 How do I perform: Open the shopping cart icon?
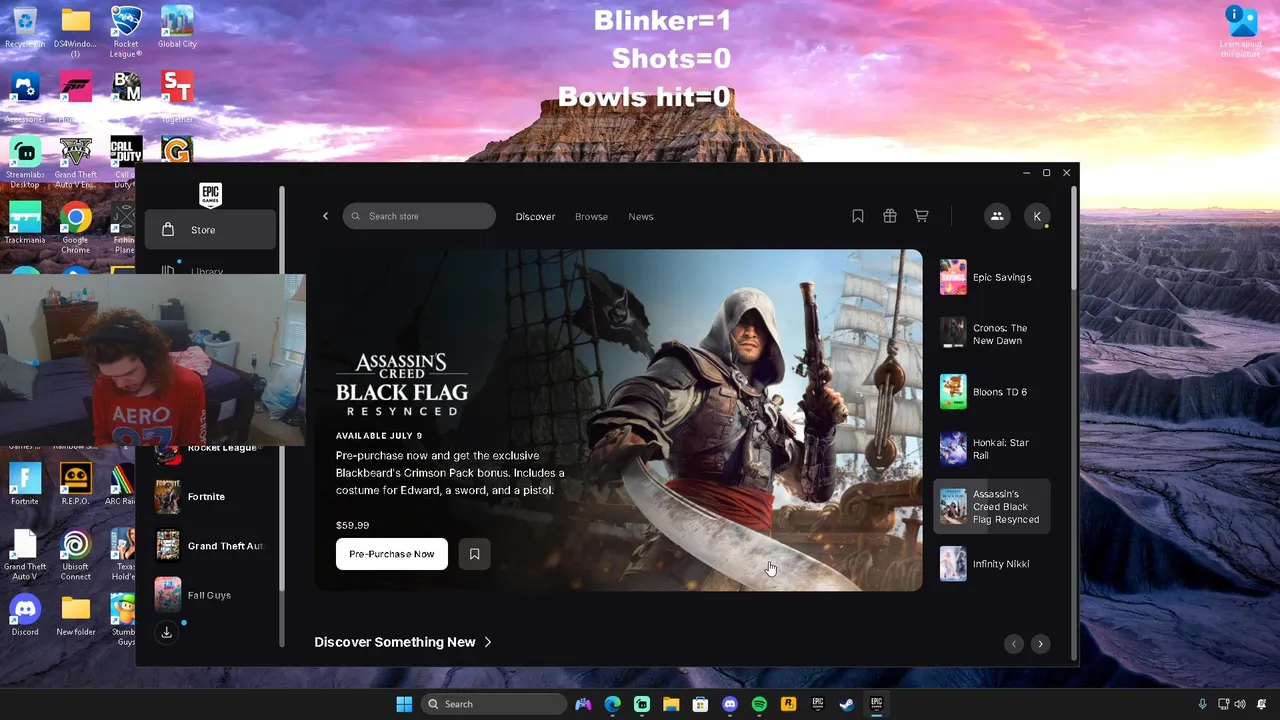pyautogui.click(x=922, y=216)
